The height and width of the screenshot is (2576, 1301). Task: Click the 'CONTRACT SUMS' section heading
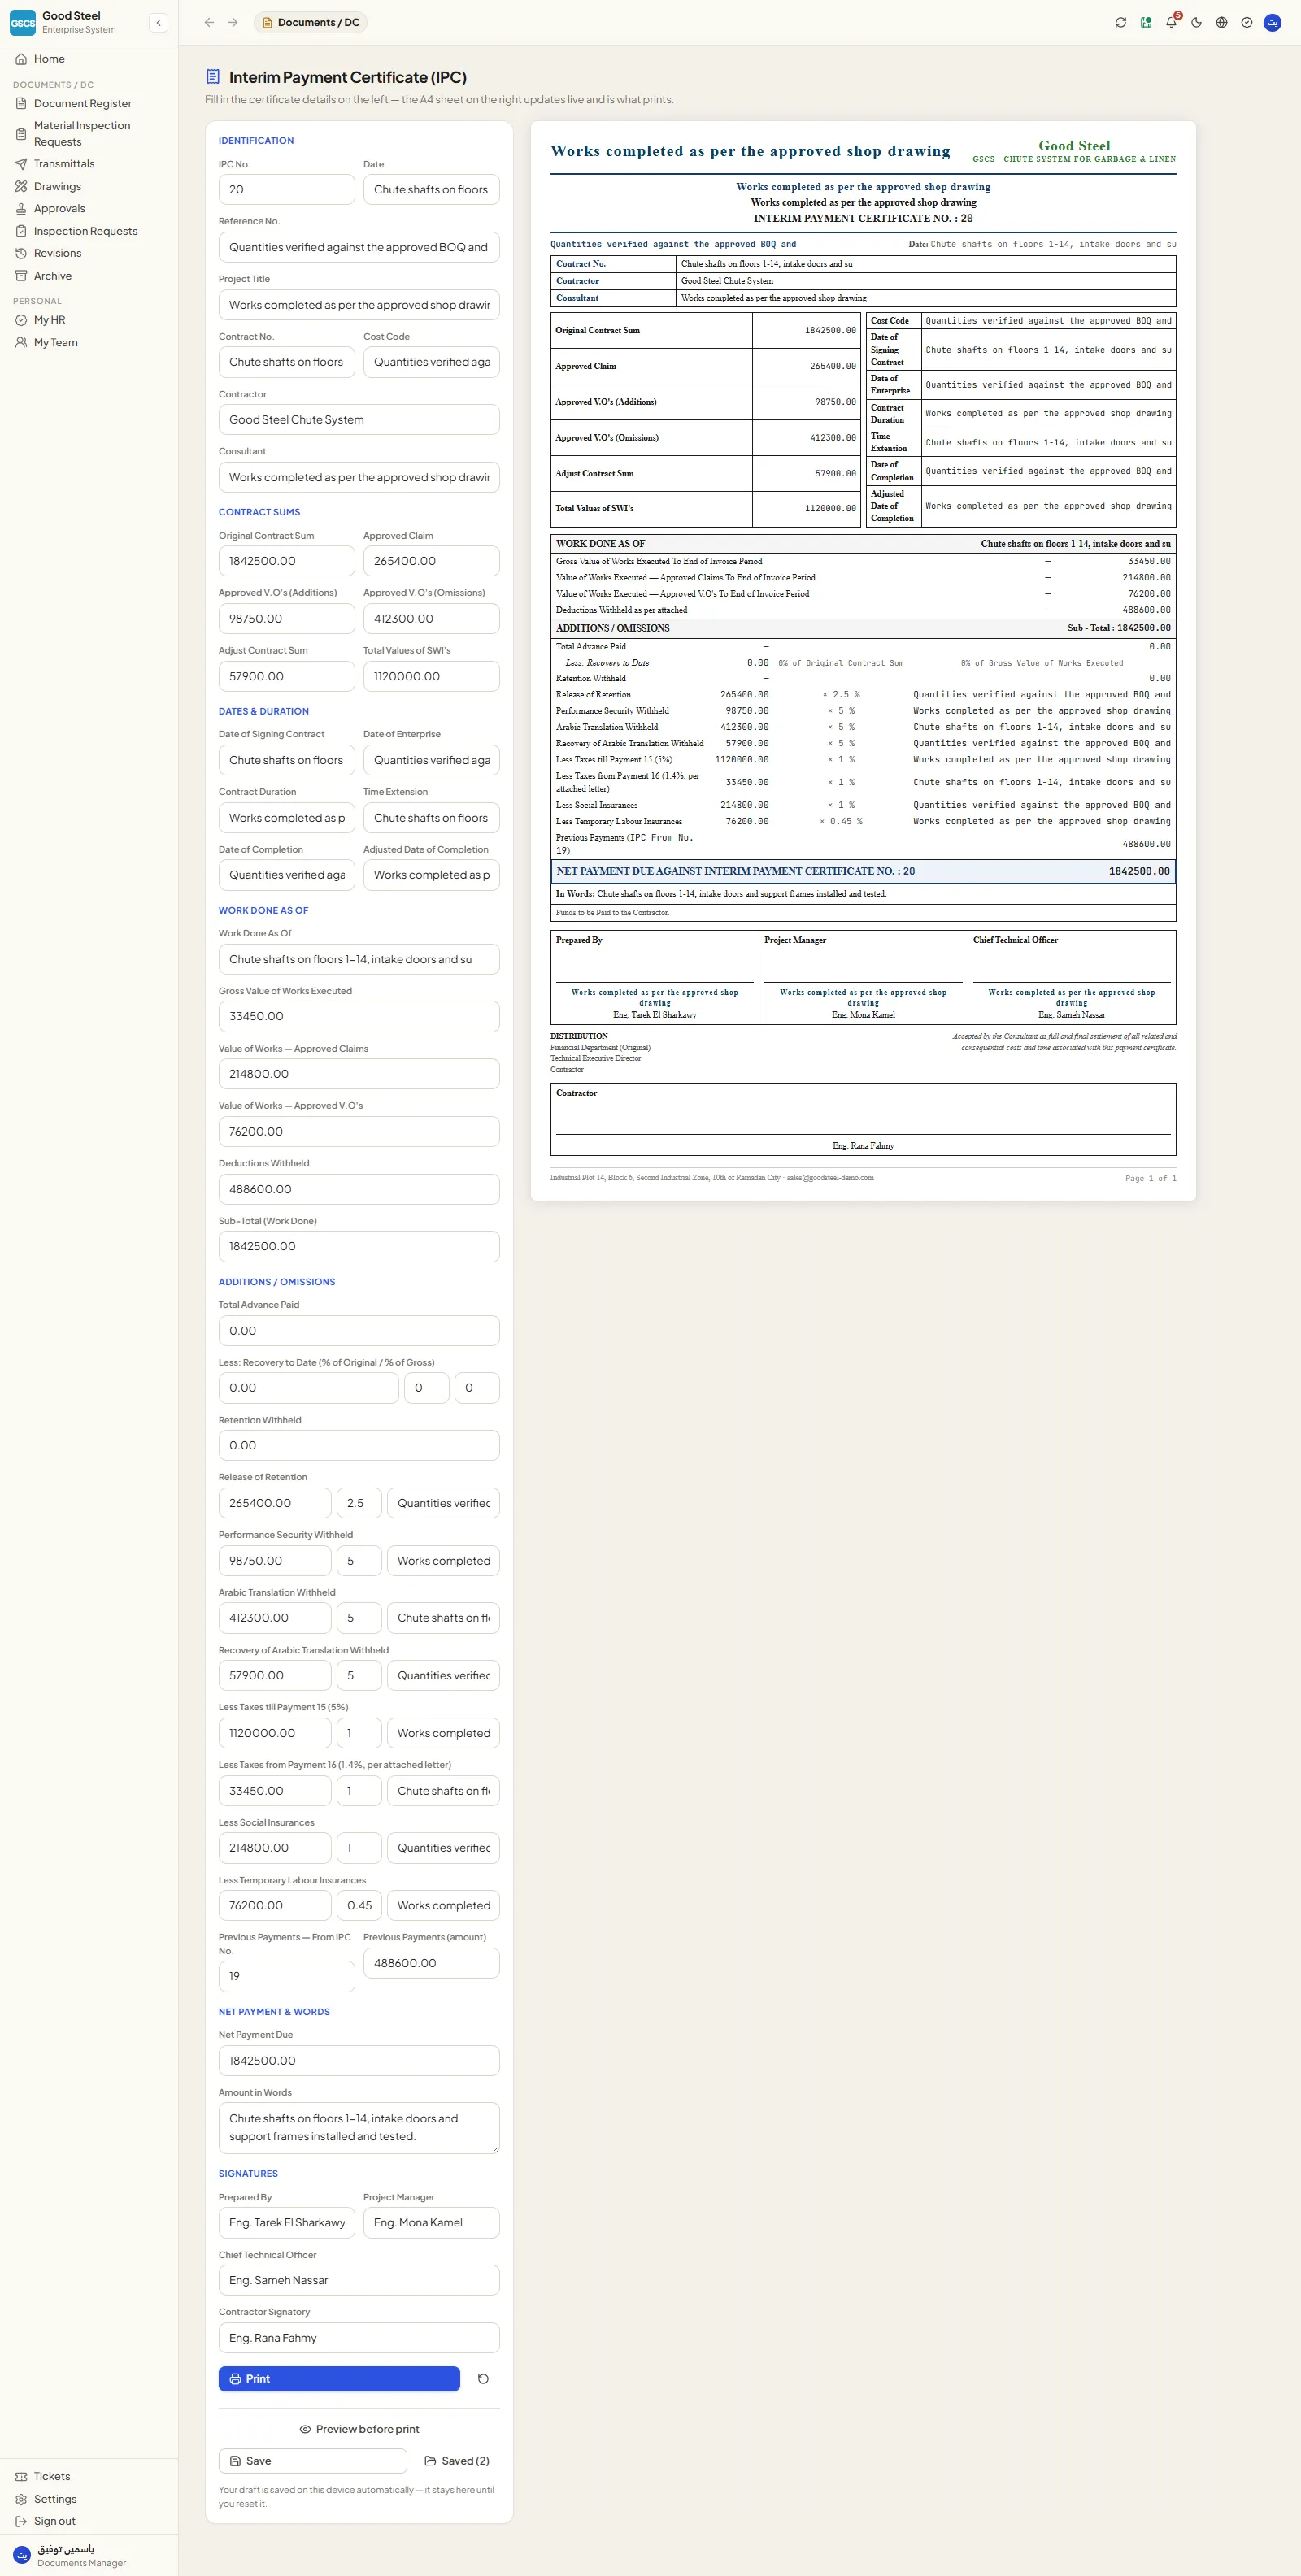click(259, 512)
